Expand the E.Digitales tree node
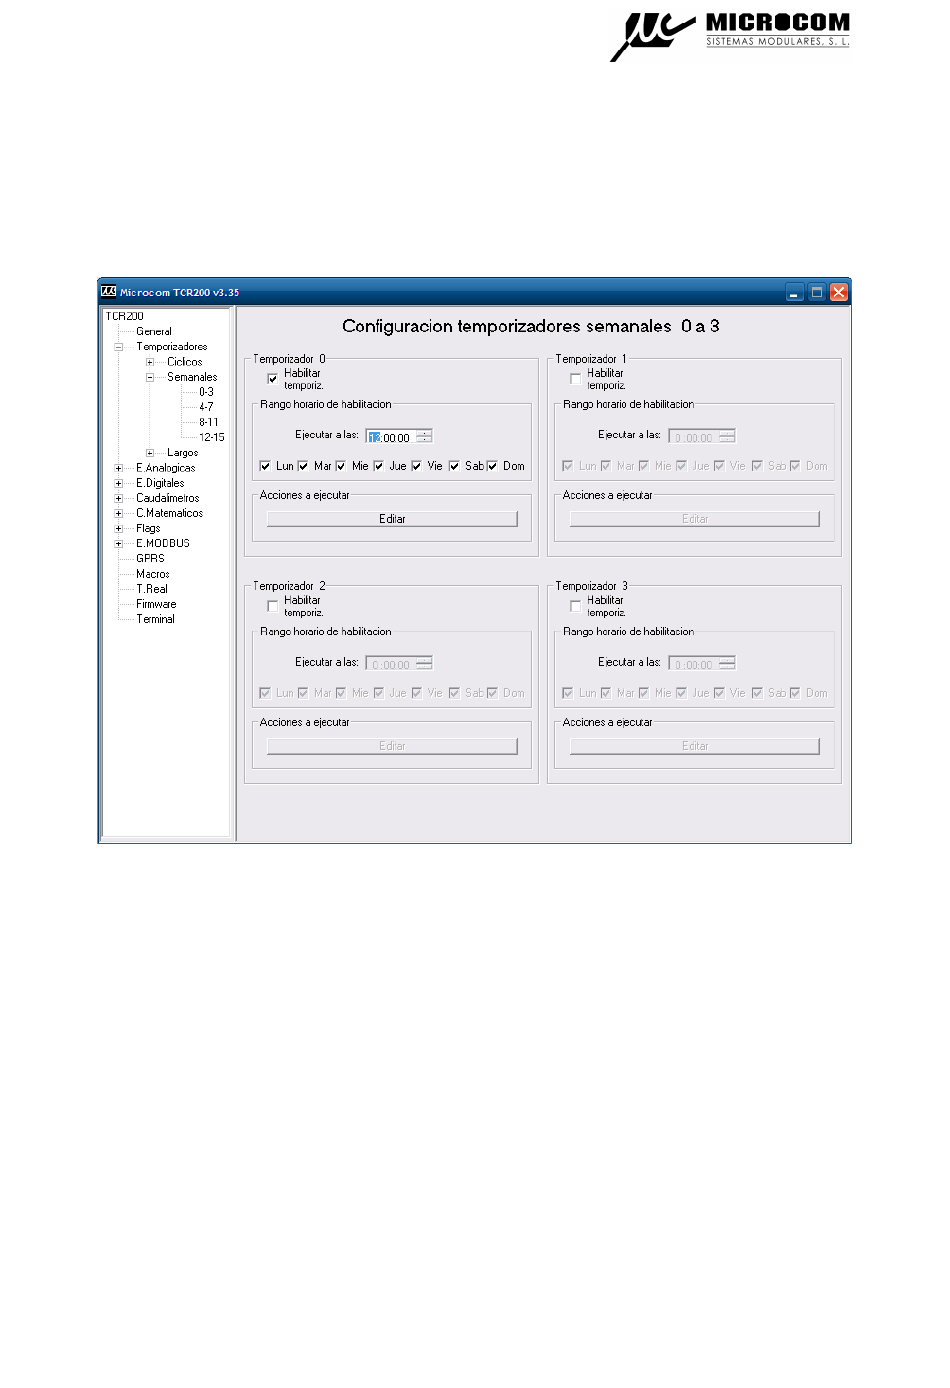Viewport: 950px width, 1388px height. (x=119, y=483)
